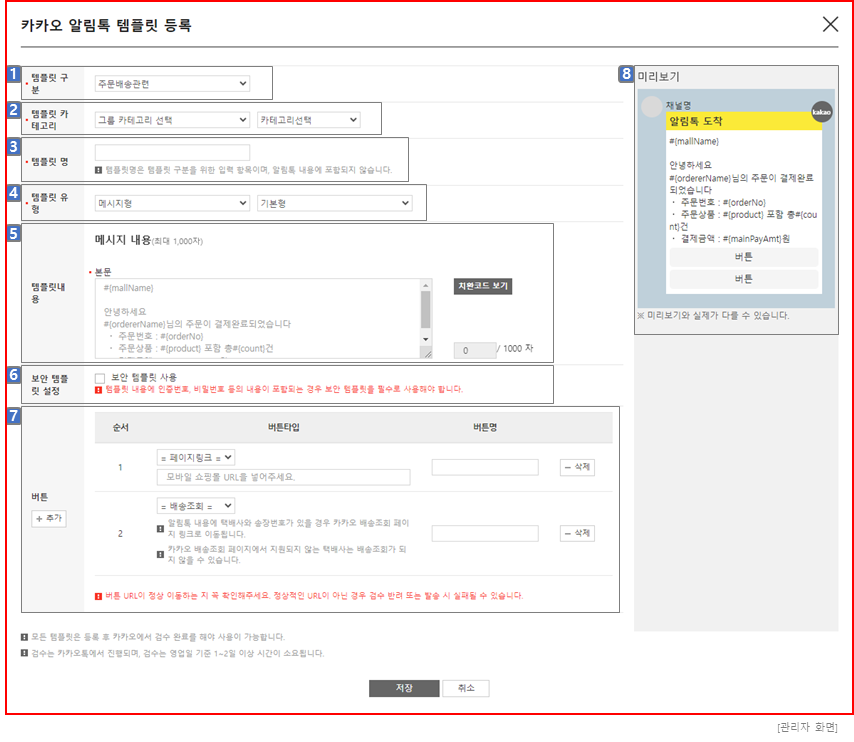This screenshot has height=742, width=854.
Task: Click the 템플릿 명 input field
Action: (x=172, y=153)
